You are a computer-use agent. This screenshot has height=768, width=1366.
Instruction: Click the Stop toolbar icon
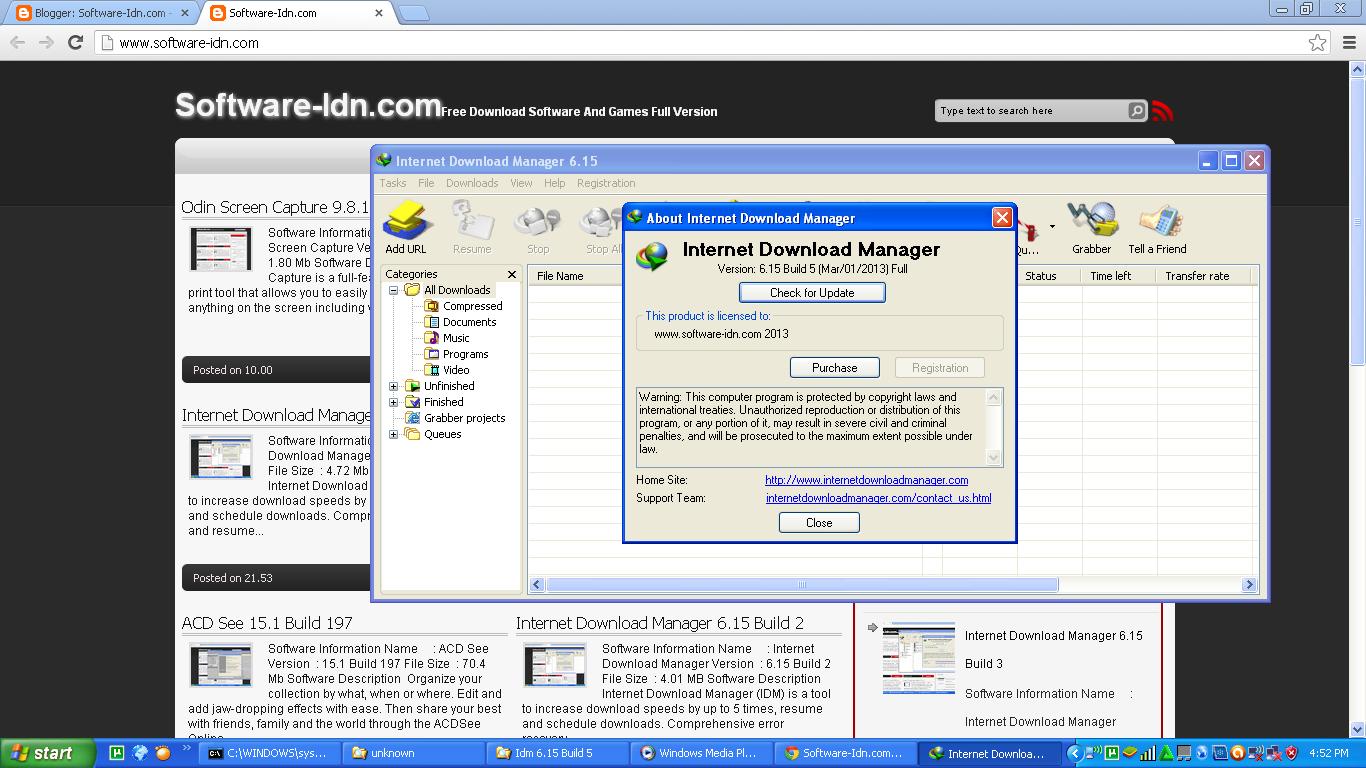pos(538,228)
